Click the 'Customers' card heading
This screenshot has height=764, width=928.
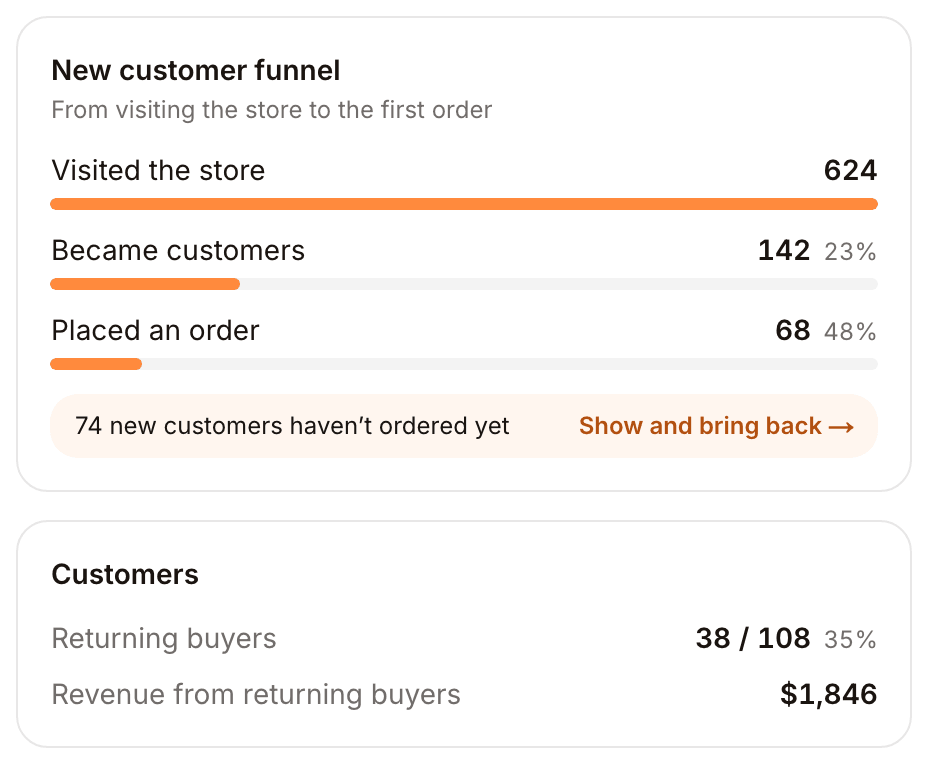click(x=125, y=575)
